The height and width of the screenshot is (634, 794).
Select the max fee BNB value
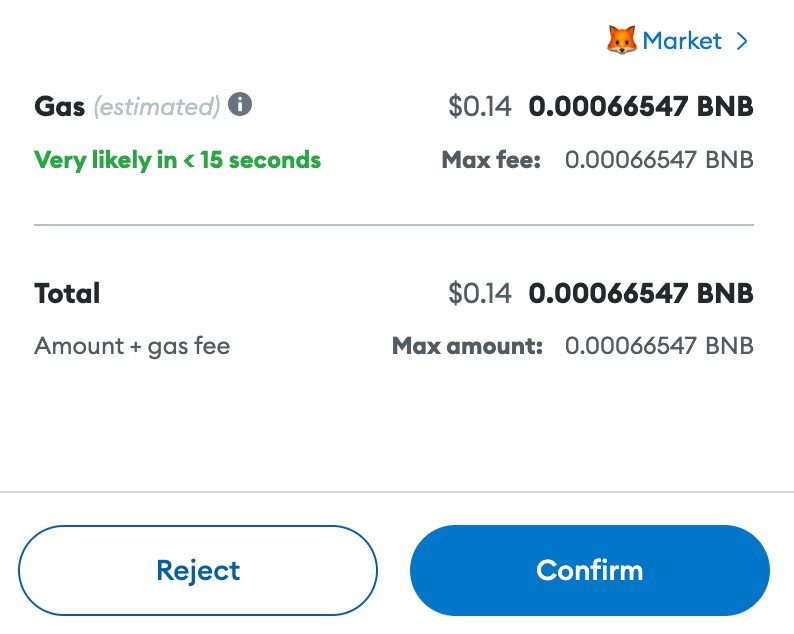pyautogui.click(x=659, y=160)
